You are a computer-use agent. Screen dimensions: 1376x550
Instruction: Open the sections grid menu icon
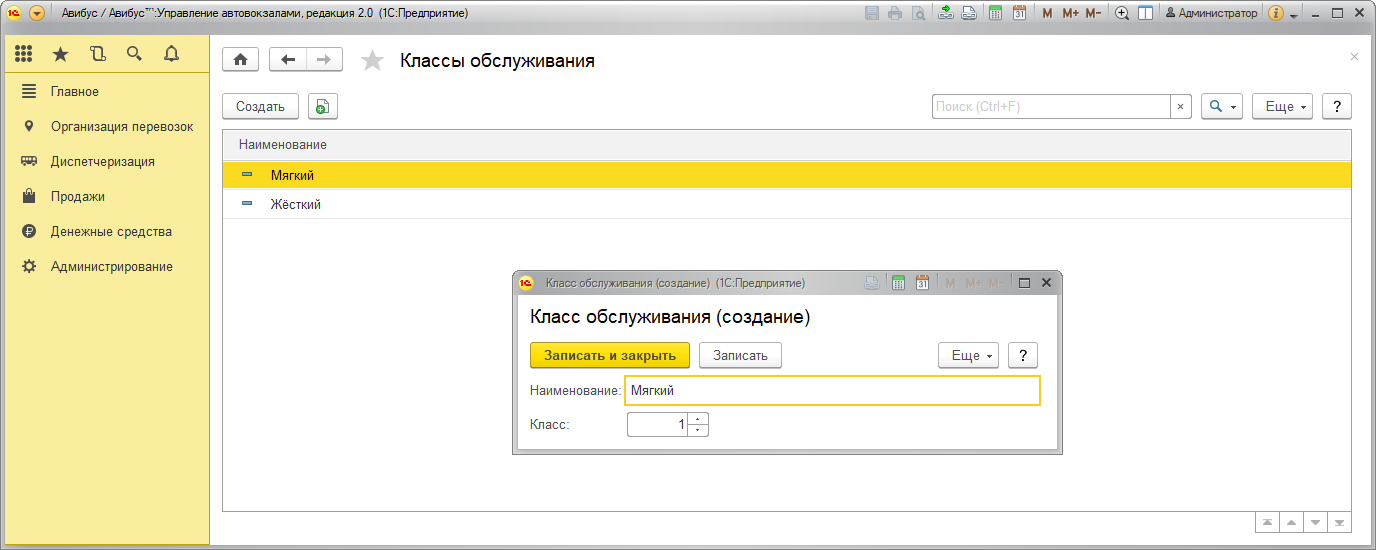point(24,54)
